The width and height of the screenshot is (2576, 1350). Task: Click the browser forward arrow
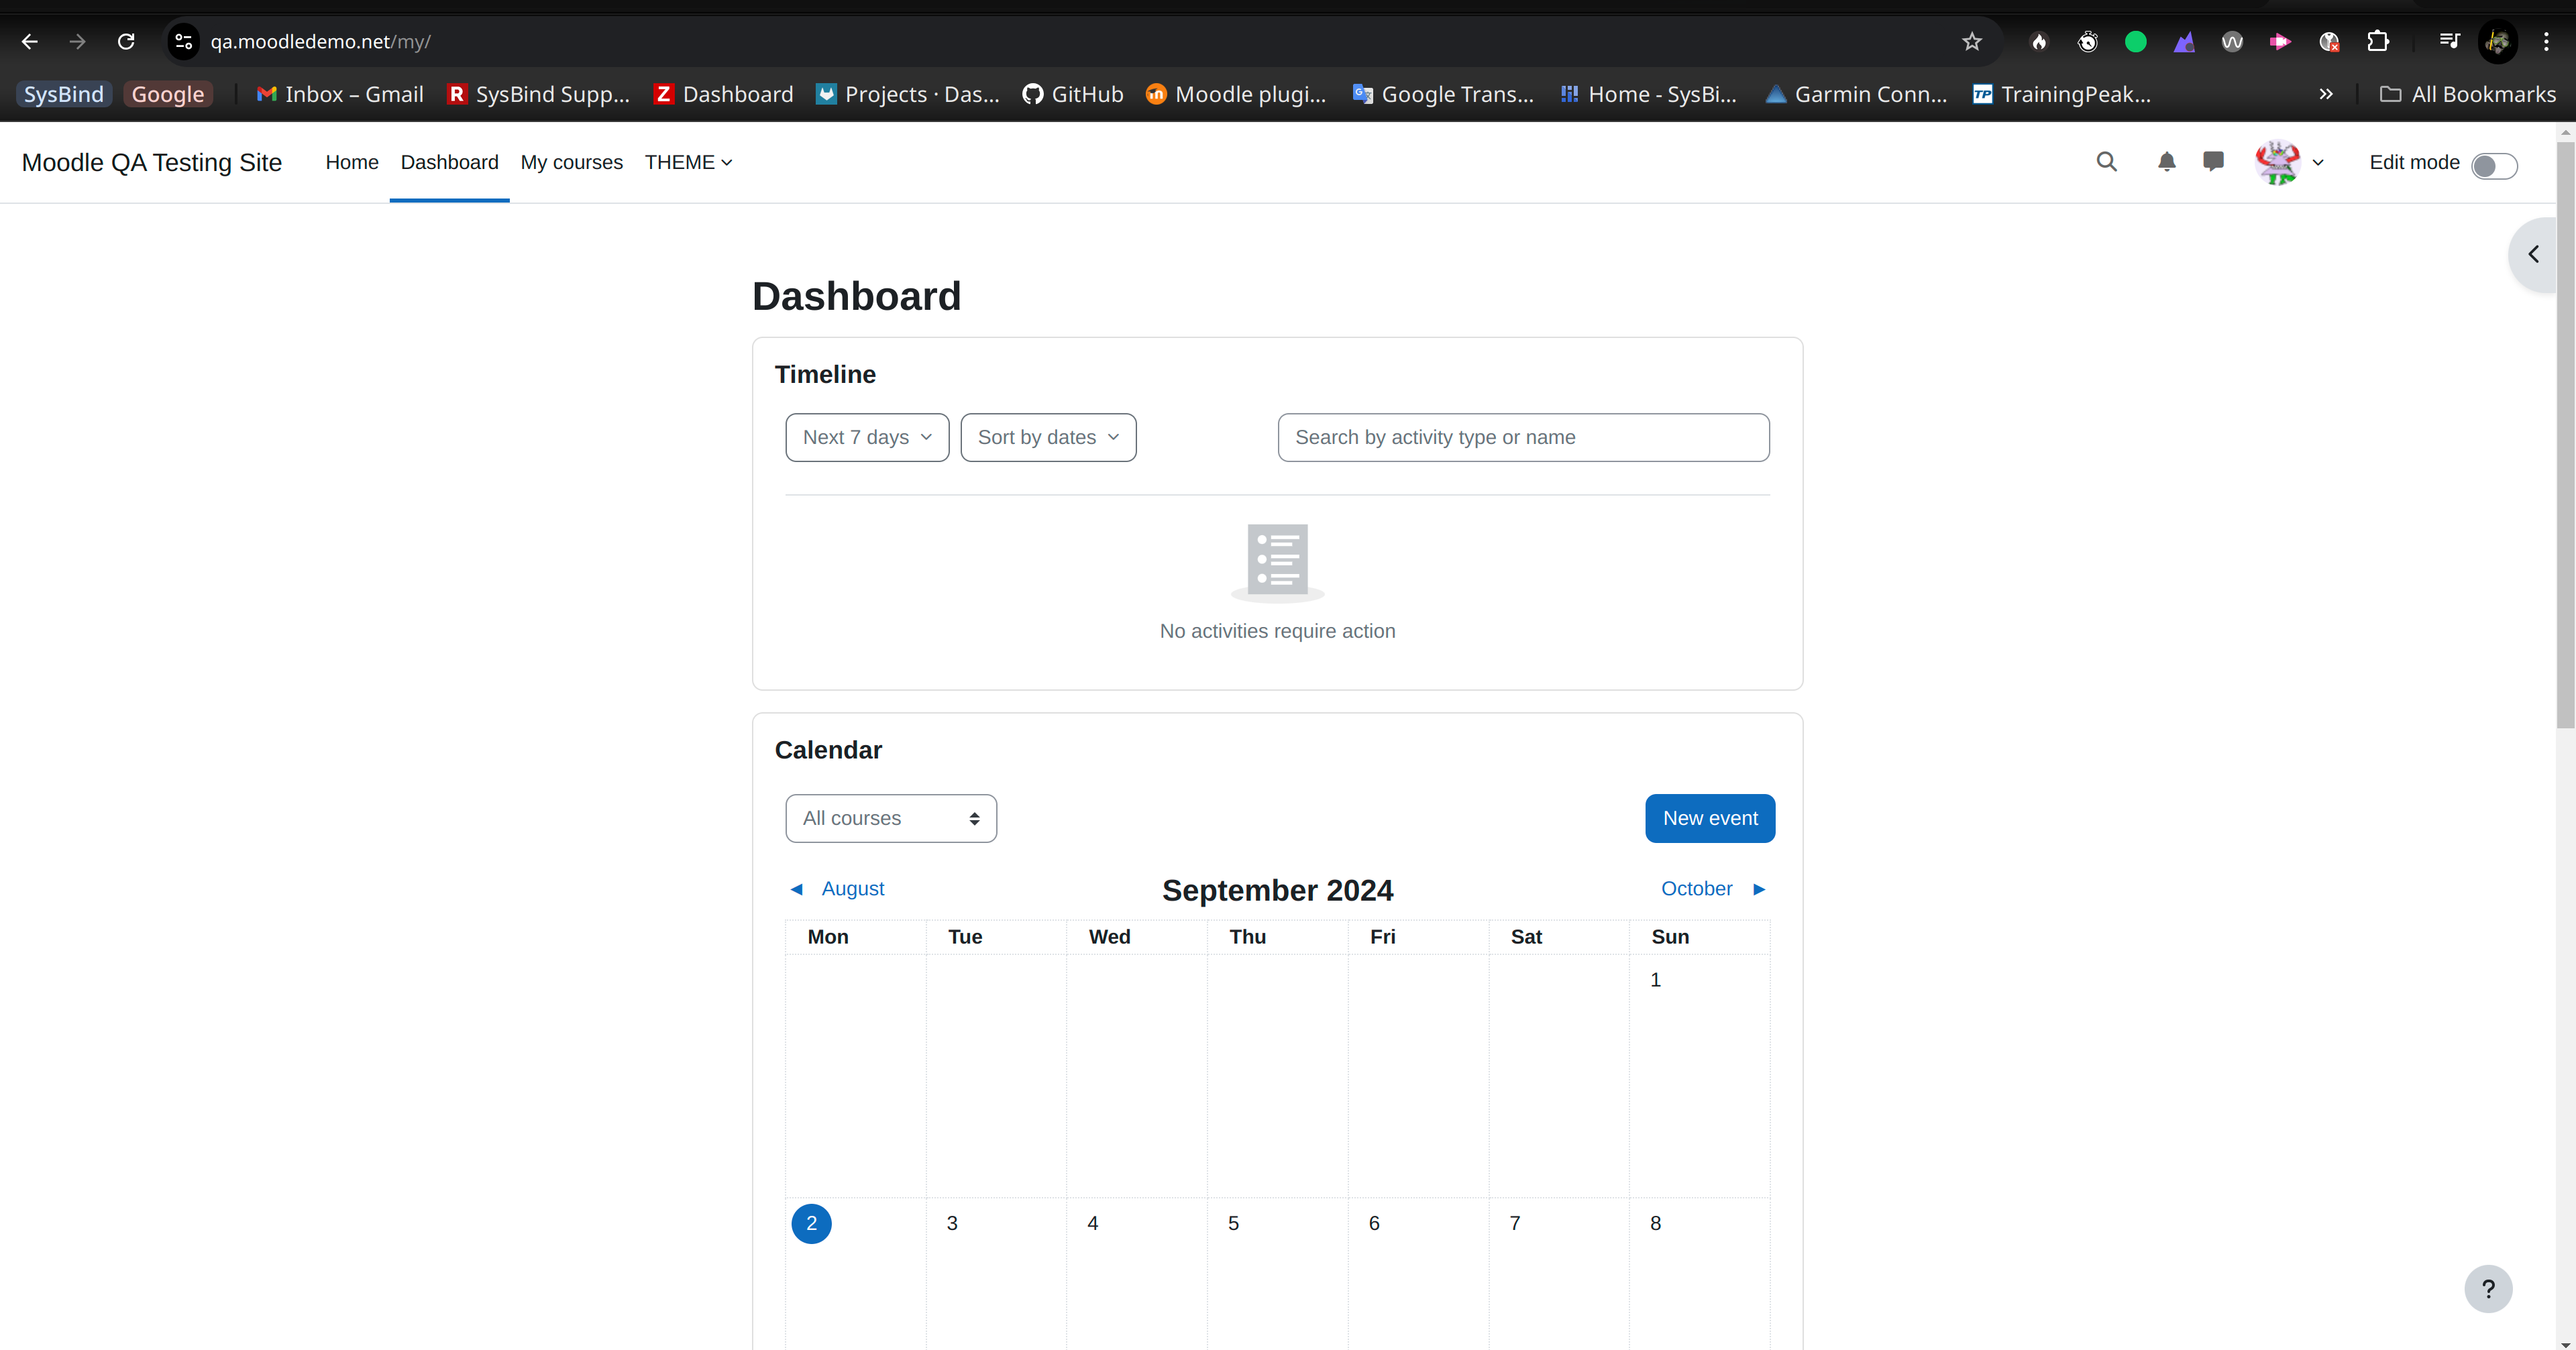click(77, 41)
